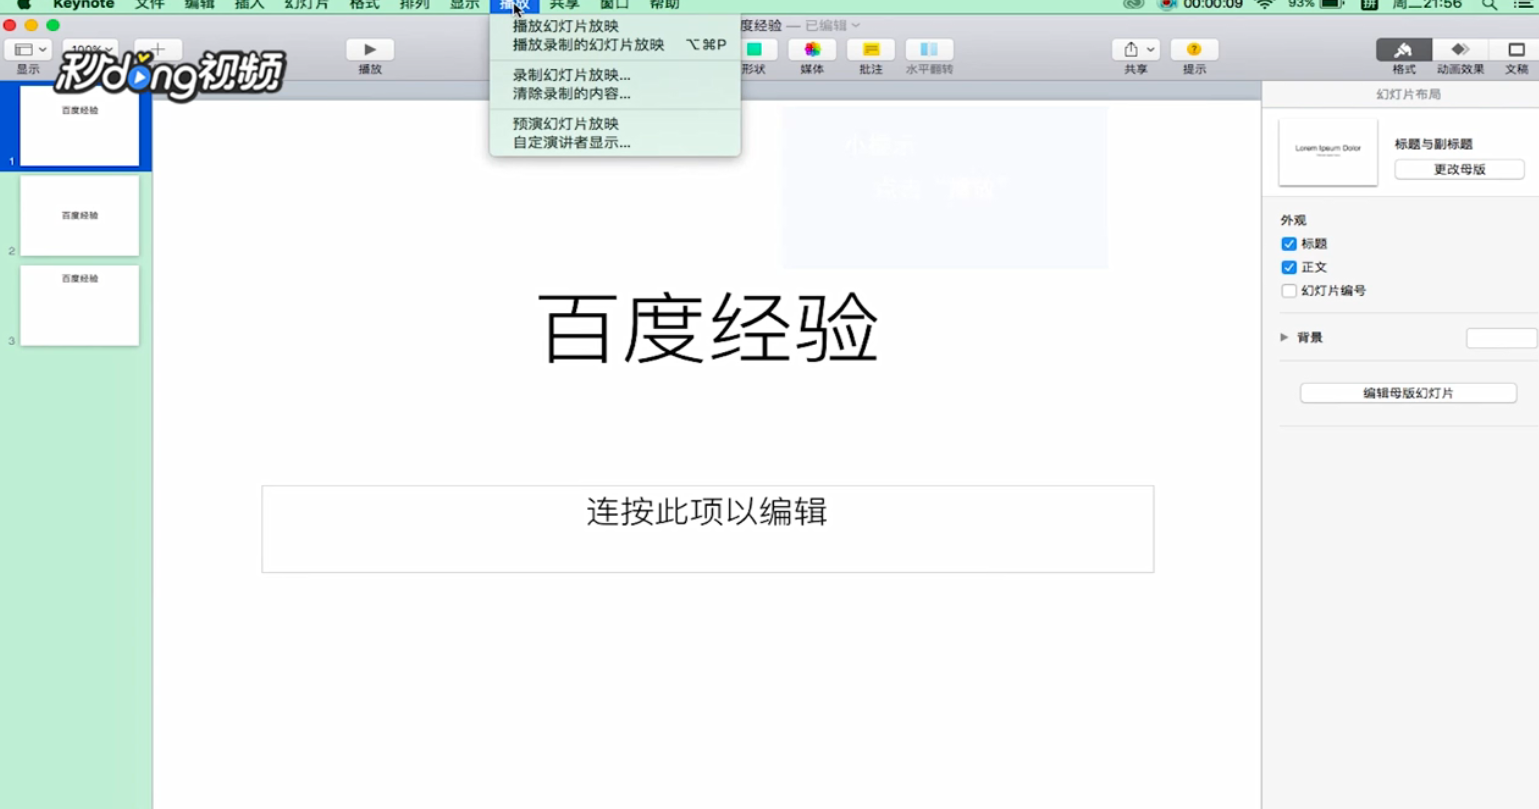Open the Media (媒体) toolbar icon
Image resolution: width=1539 pixels, height=809 pixels.
pos(812,49)
